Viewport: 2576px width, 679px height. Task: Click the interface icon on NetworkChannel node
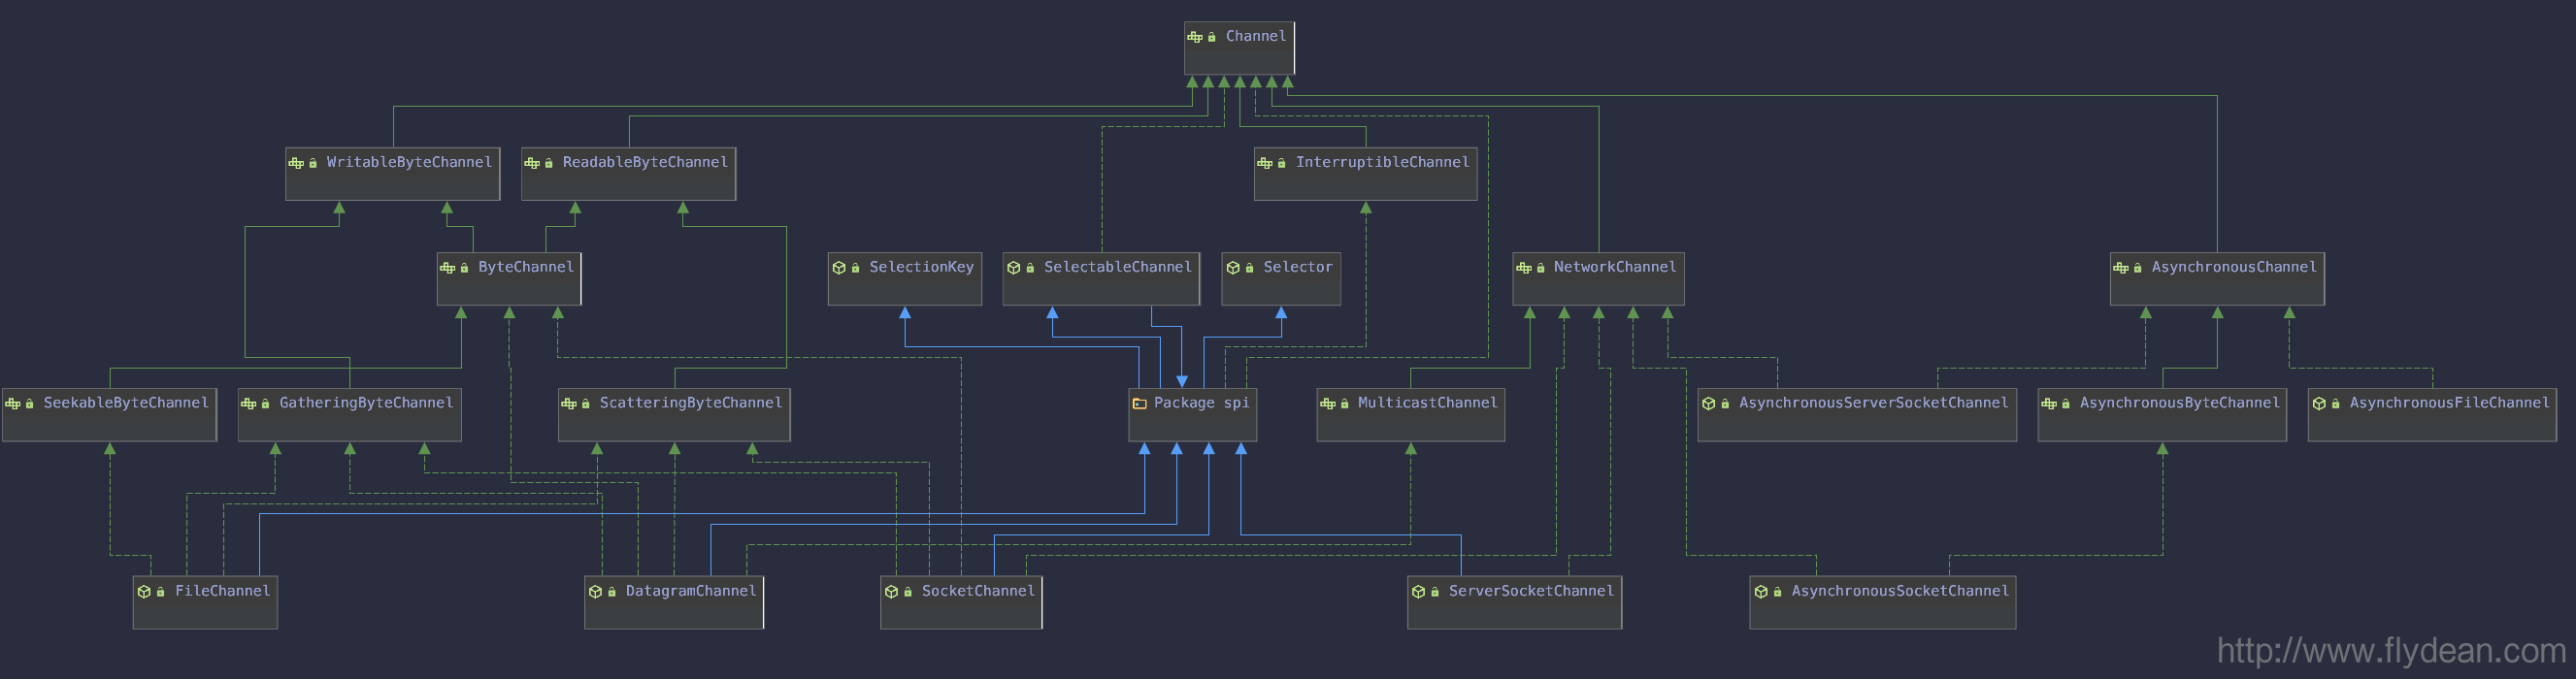point(1524,268)
